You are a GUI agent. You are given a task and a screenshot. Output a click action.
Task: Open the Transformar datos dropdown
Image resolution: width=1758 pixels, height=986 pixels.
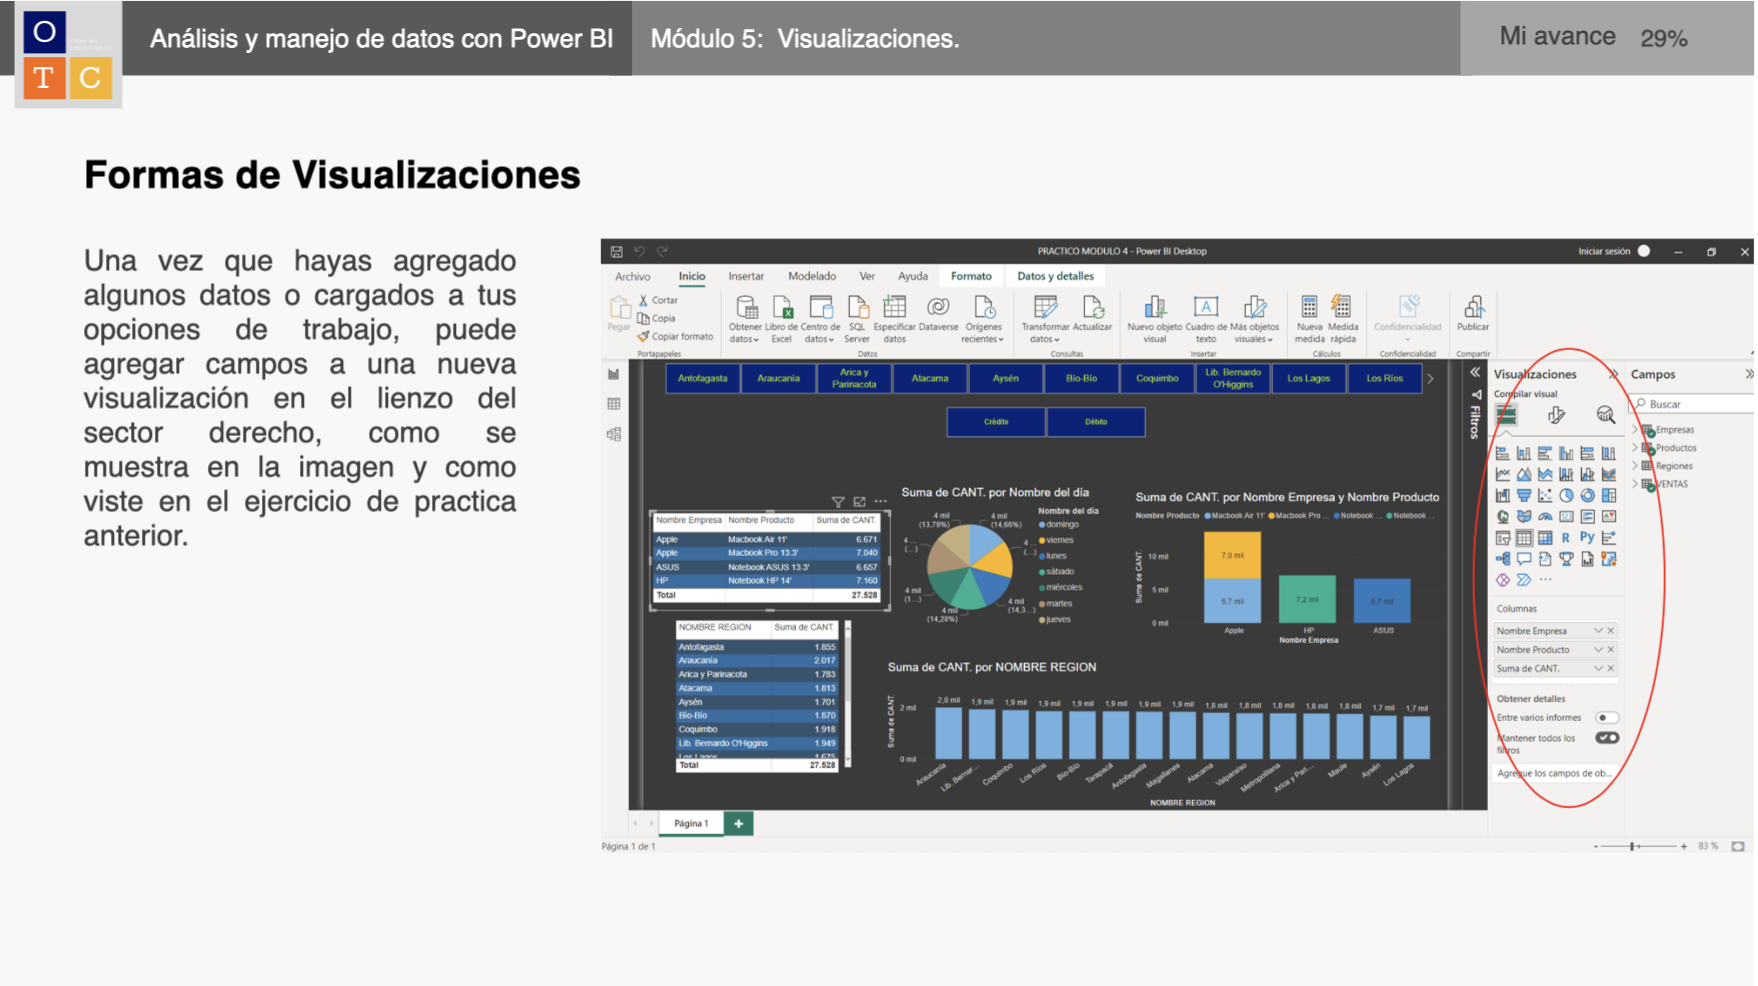(x=1045, y=319)
